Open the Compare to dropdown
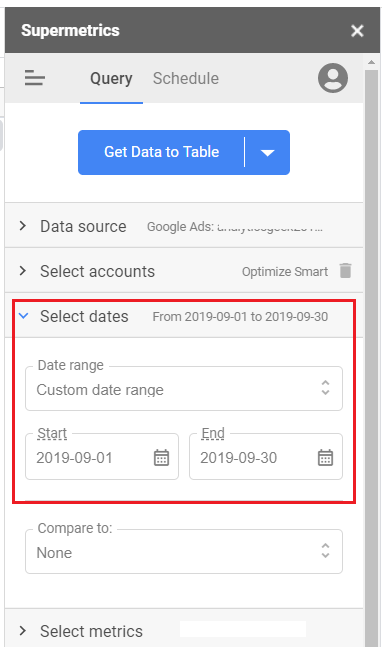382x647 pixels. click(184, 552)
